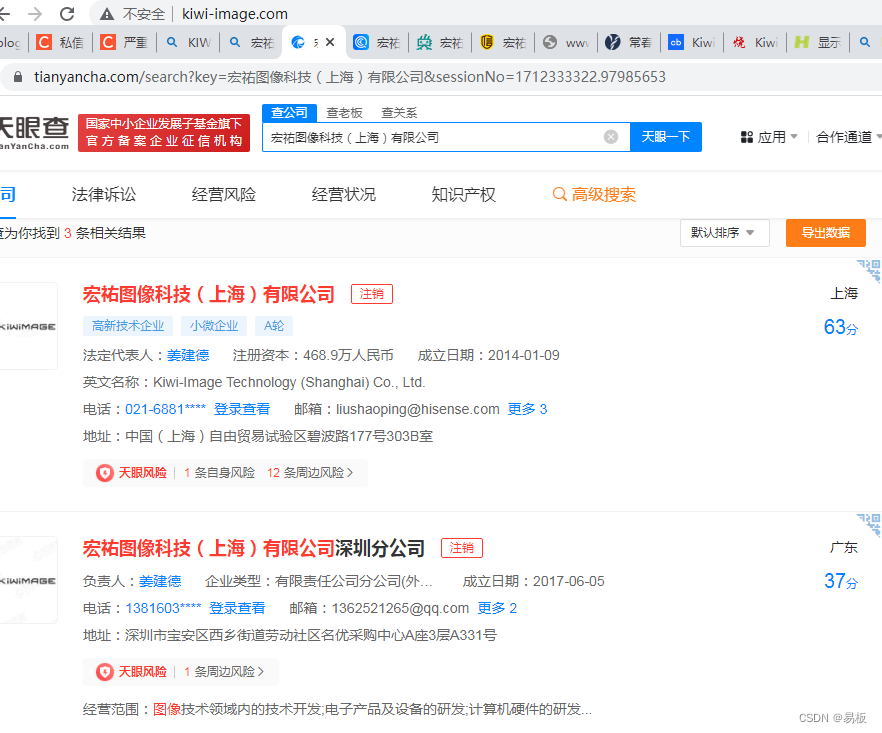Image resolution: width=882 pixels, height=733 pixels.
Task: Click the email 1362521265@qq.com
Action: pyautogui.click(x=400, y=609)
